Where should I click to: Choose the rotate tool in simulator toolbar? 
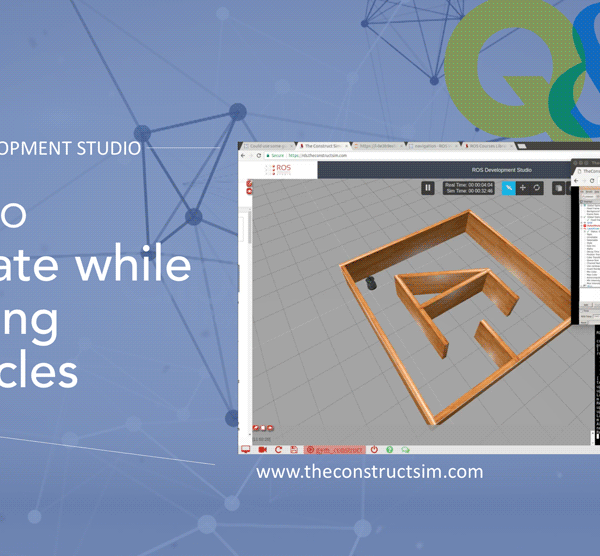pyautogui.click(x=537, y=188)
